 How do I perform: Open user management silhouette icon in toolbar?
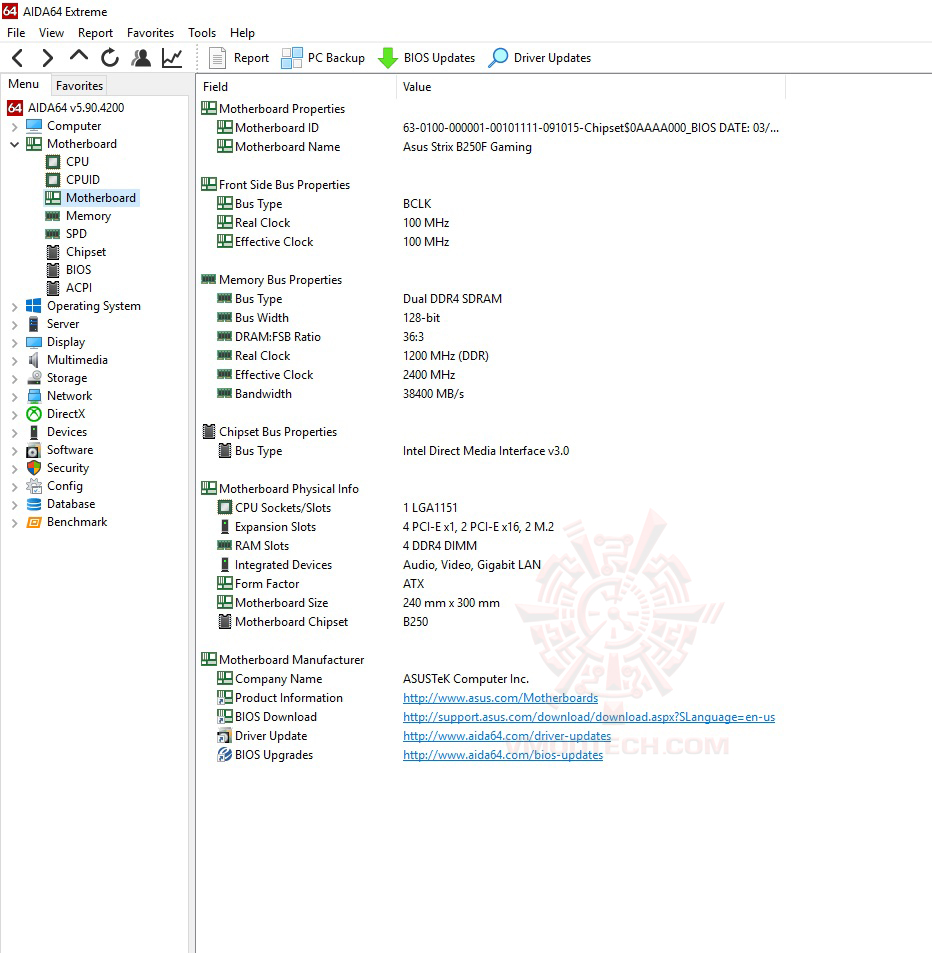pos(141,58)
